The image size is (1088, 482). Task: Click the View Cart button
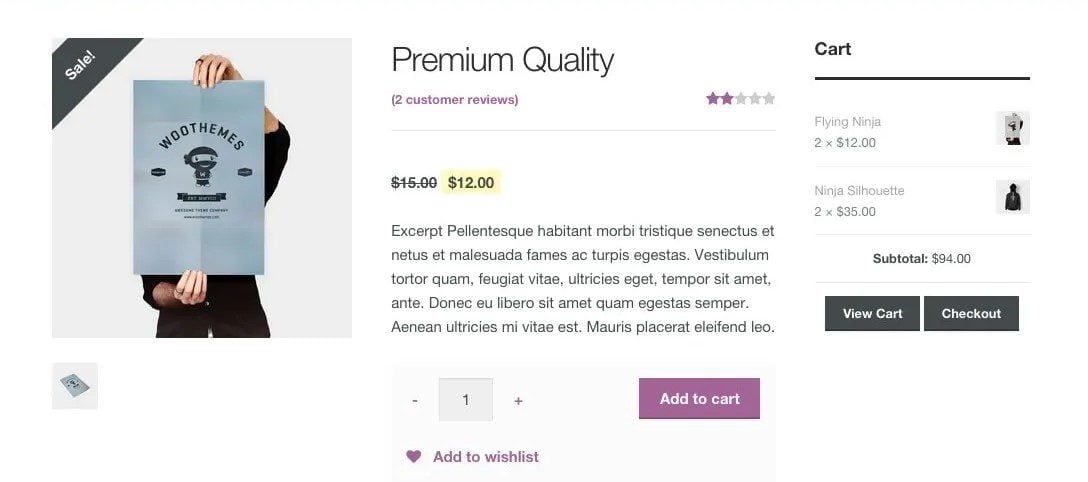(x=872, y=314)
